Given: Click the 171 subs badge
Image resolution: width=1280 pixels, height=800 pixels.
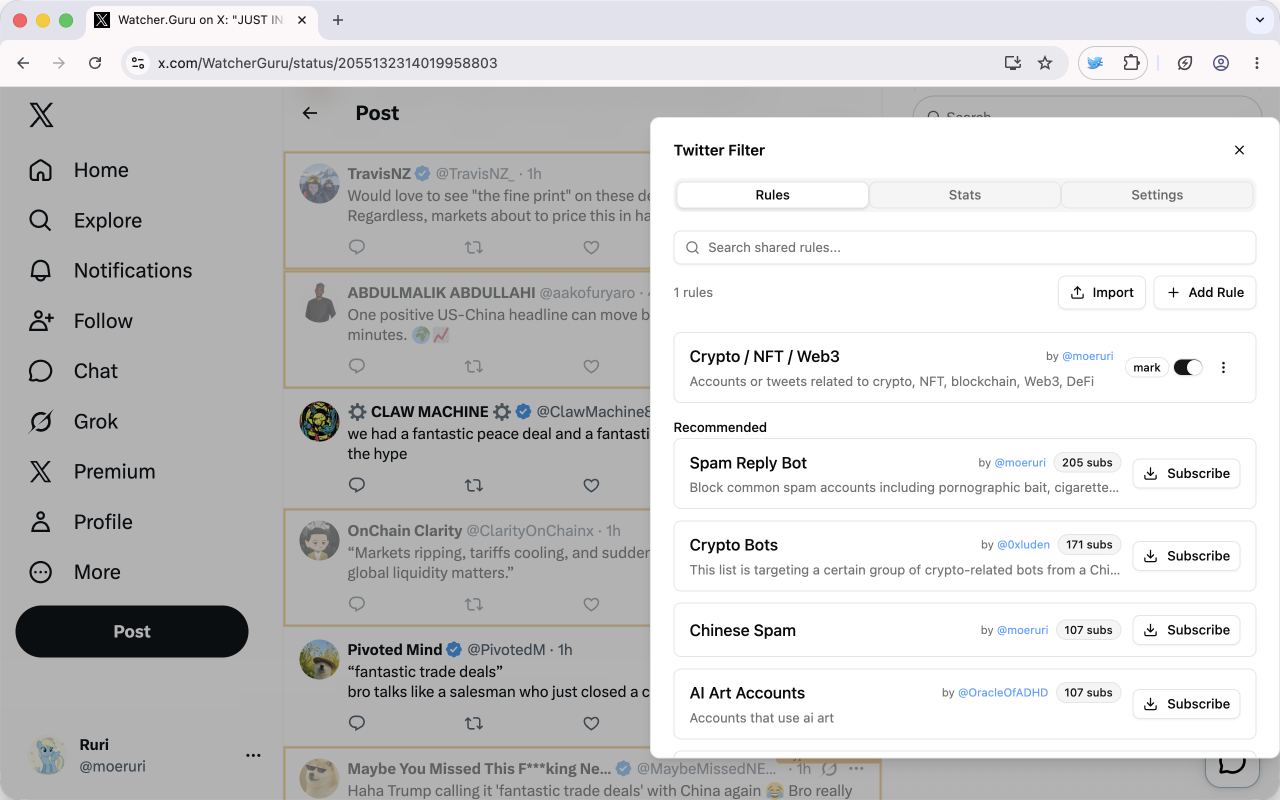Looking at the screenshot, I should [x=1089, y=545].
